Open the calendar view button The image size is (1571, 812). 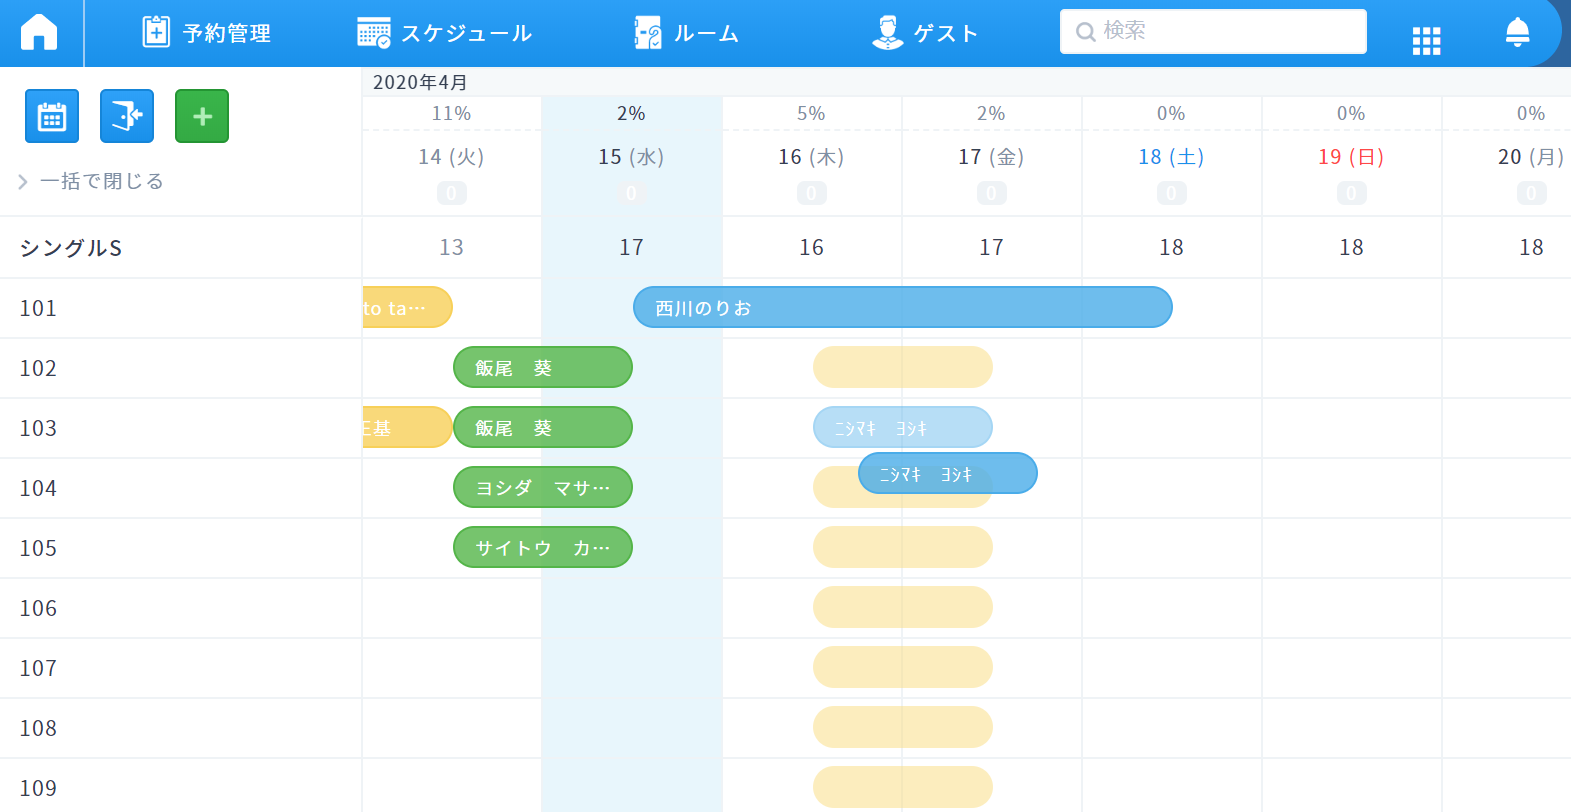coord(52,116)
